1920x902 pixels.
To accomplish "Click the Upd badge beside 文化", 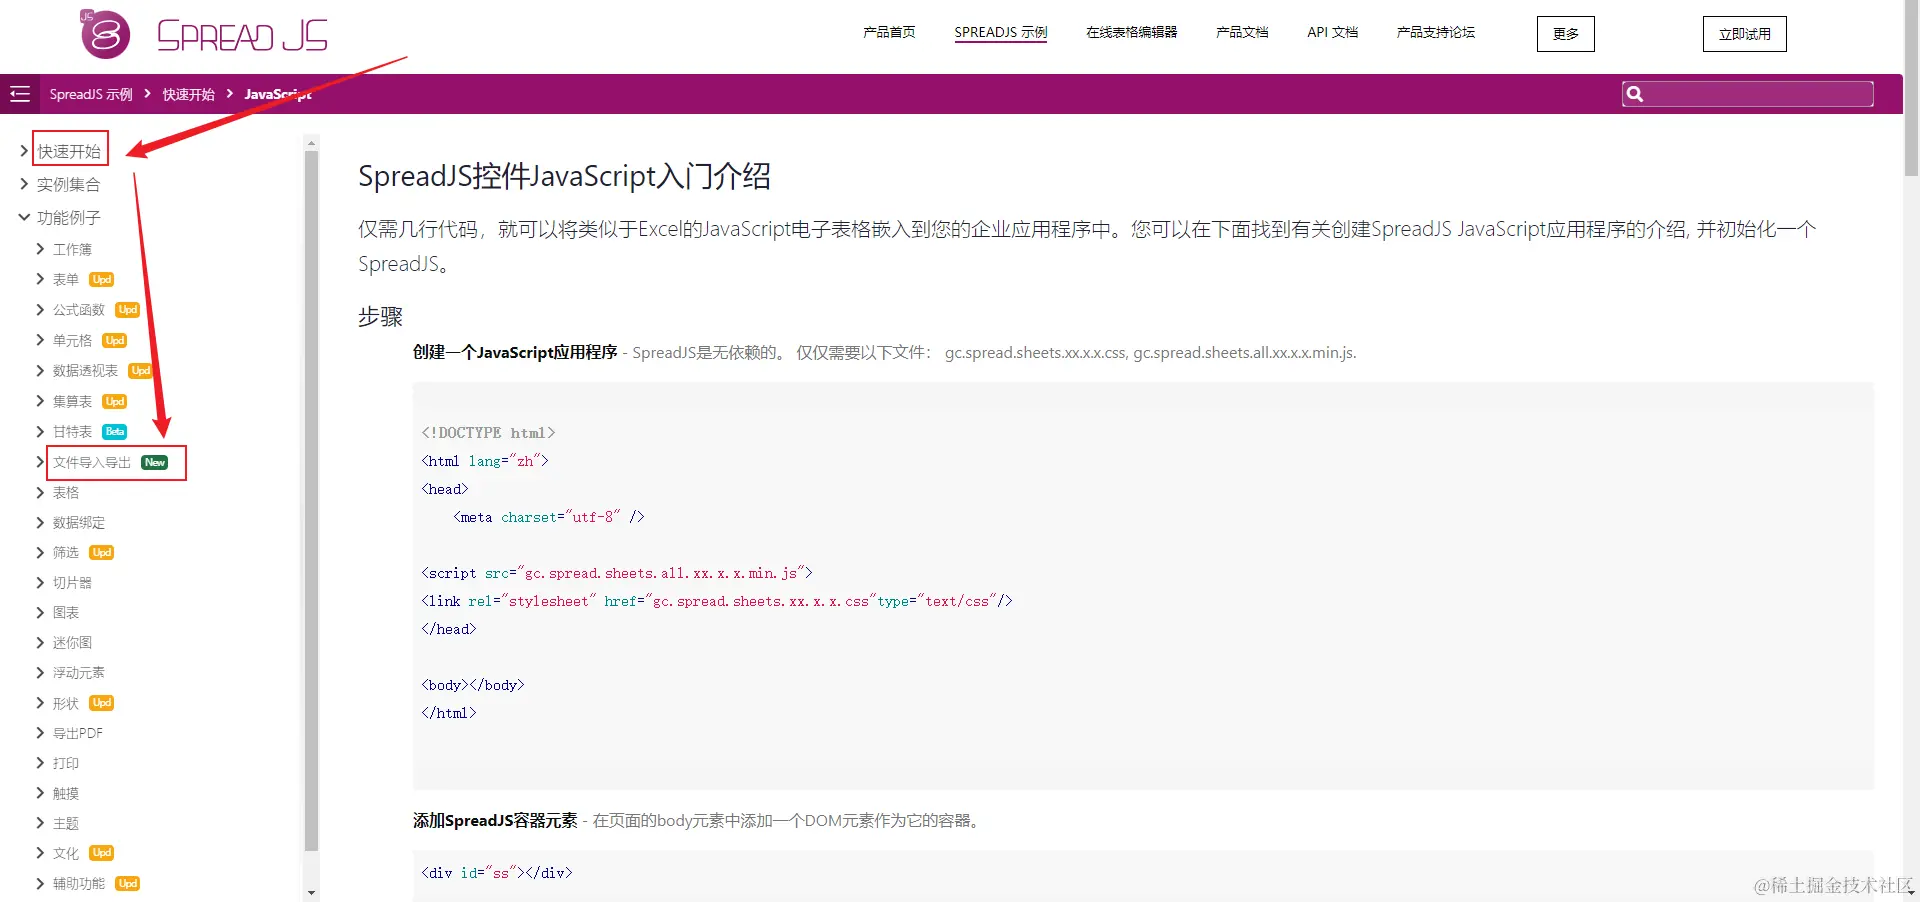I will tap(102, 853).
